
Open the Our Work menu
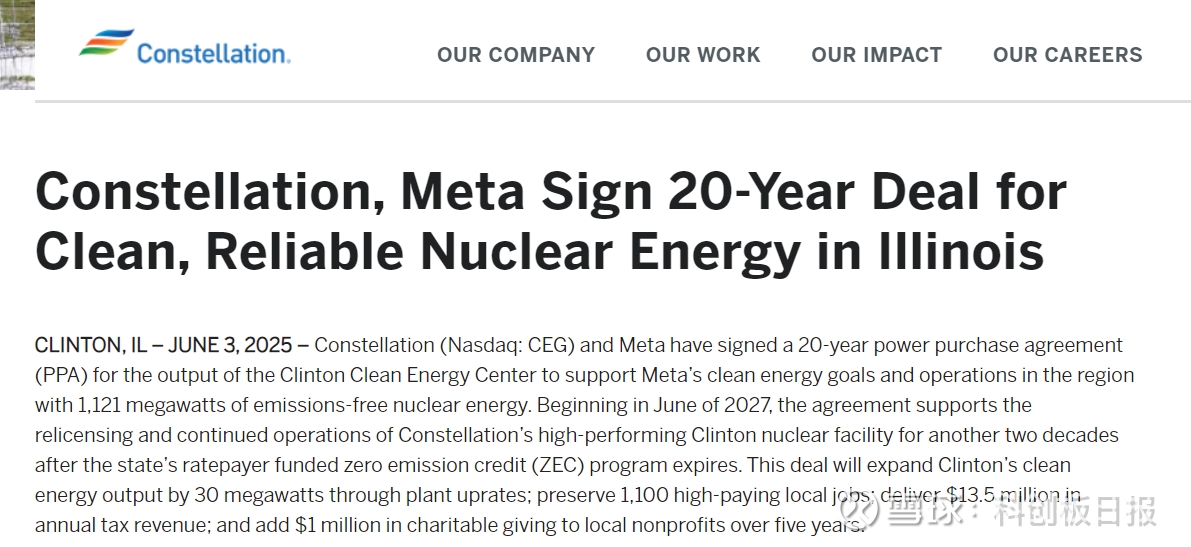[703, 55]
